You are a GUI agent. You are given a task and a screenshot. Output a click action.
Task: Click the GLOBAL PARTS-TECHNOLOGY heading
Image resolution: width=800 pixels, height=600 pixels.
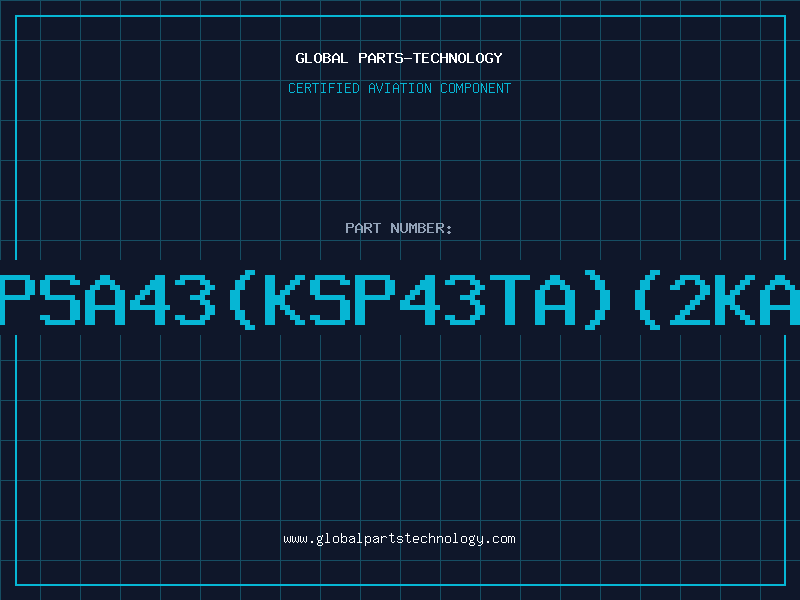[x=399, y=58]
